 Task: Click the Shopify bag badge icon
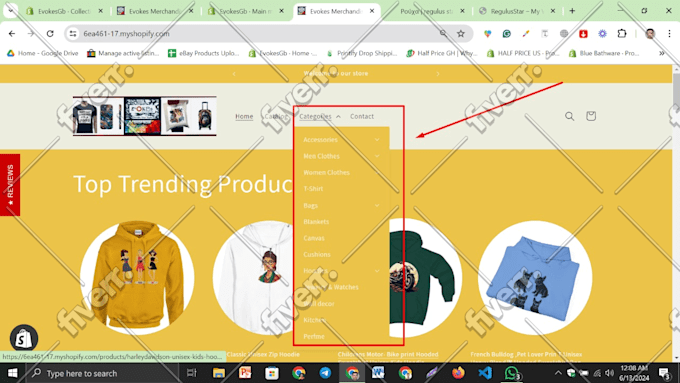point(24,338)
